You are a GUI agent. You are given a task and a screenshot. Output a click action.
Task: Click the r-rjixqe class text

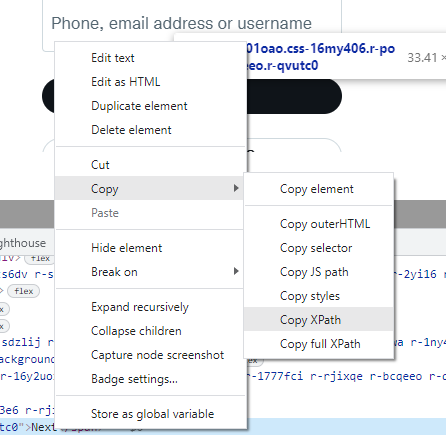pos(336,376)
